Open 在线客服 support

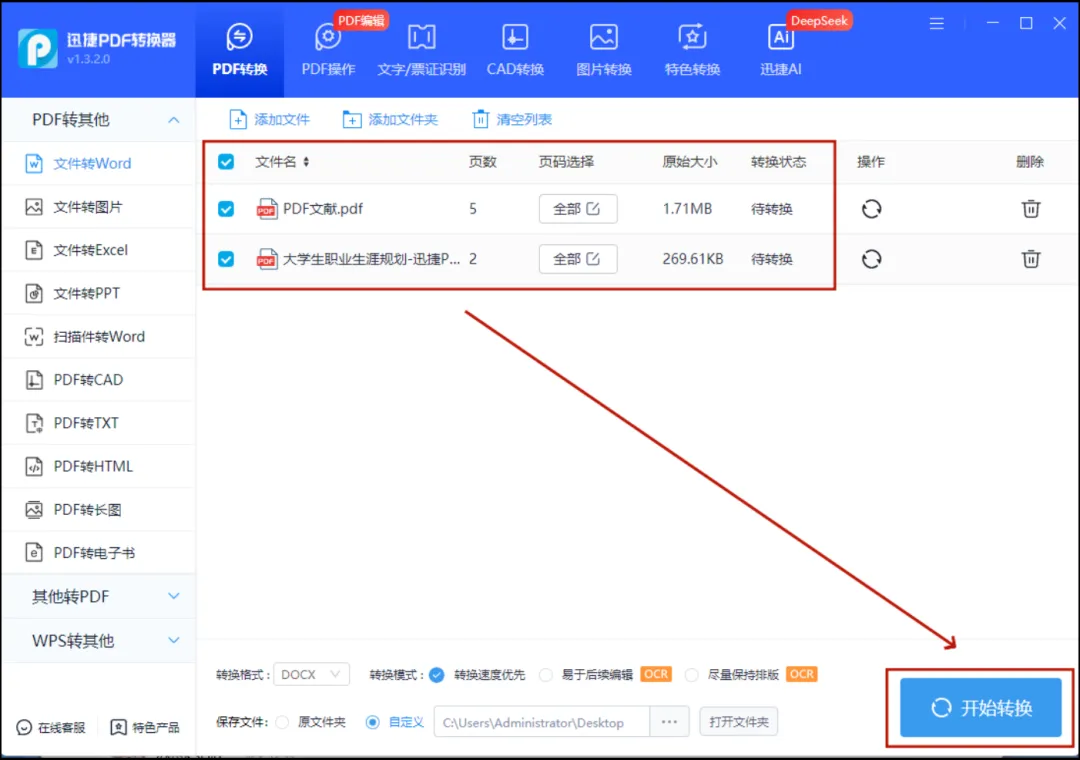[51, 728]
